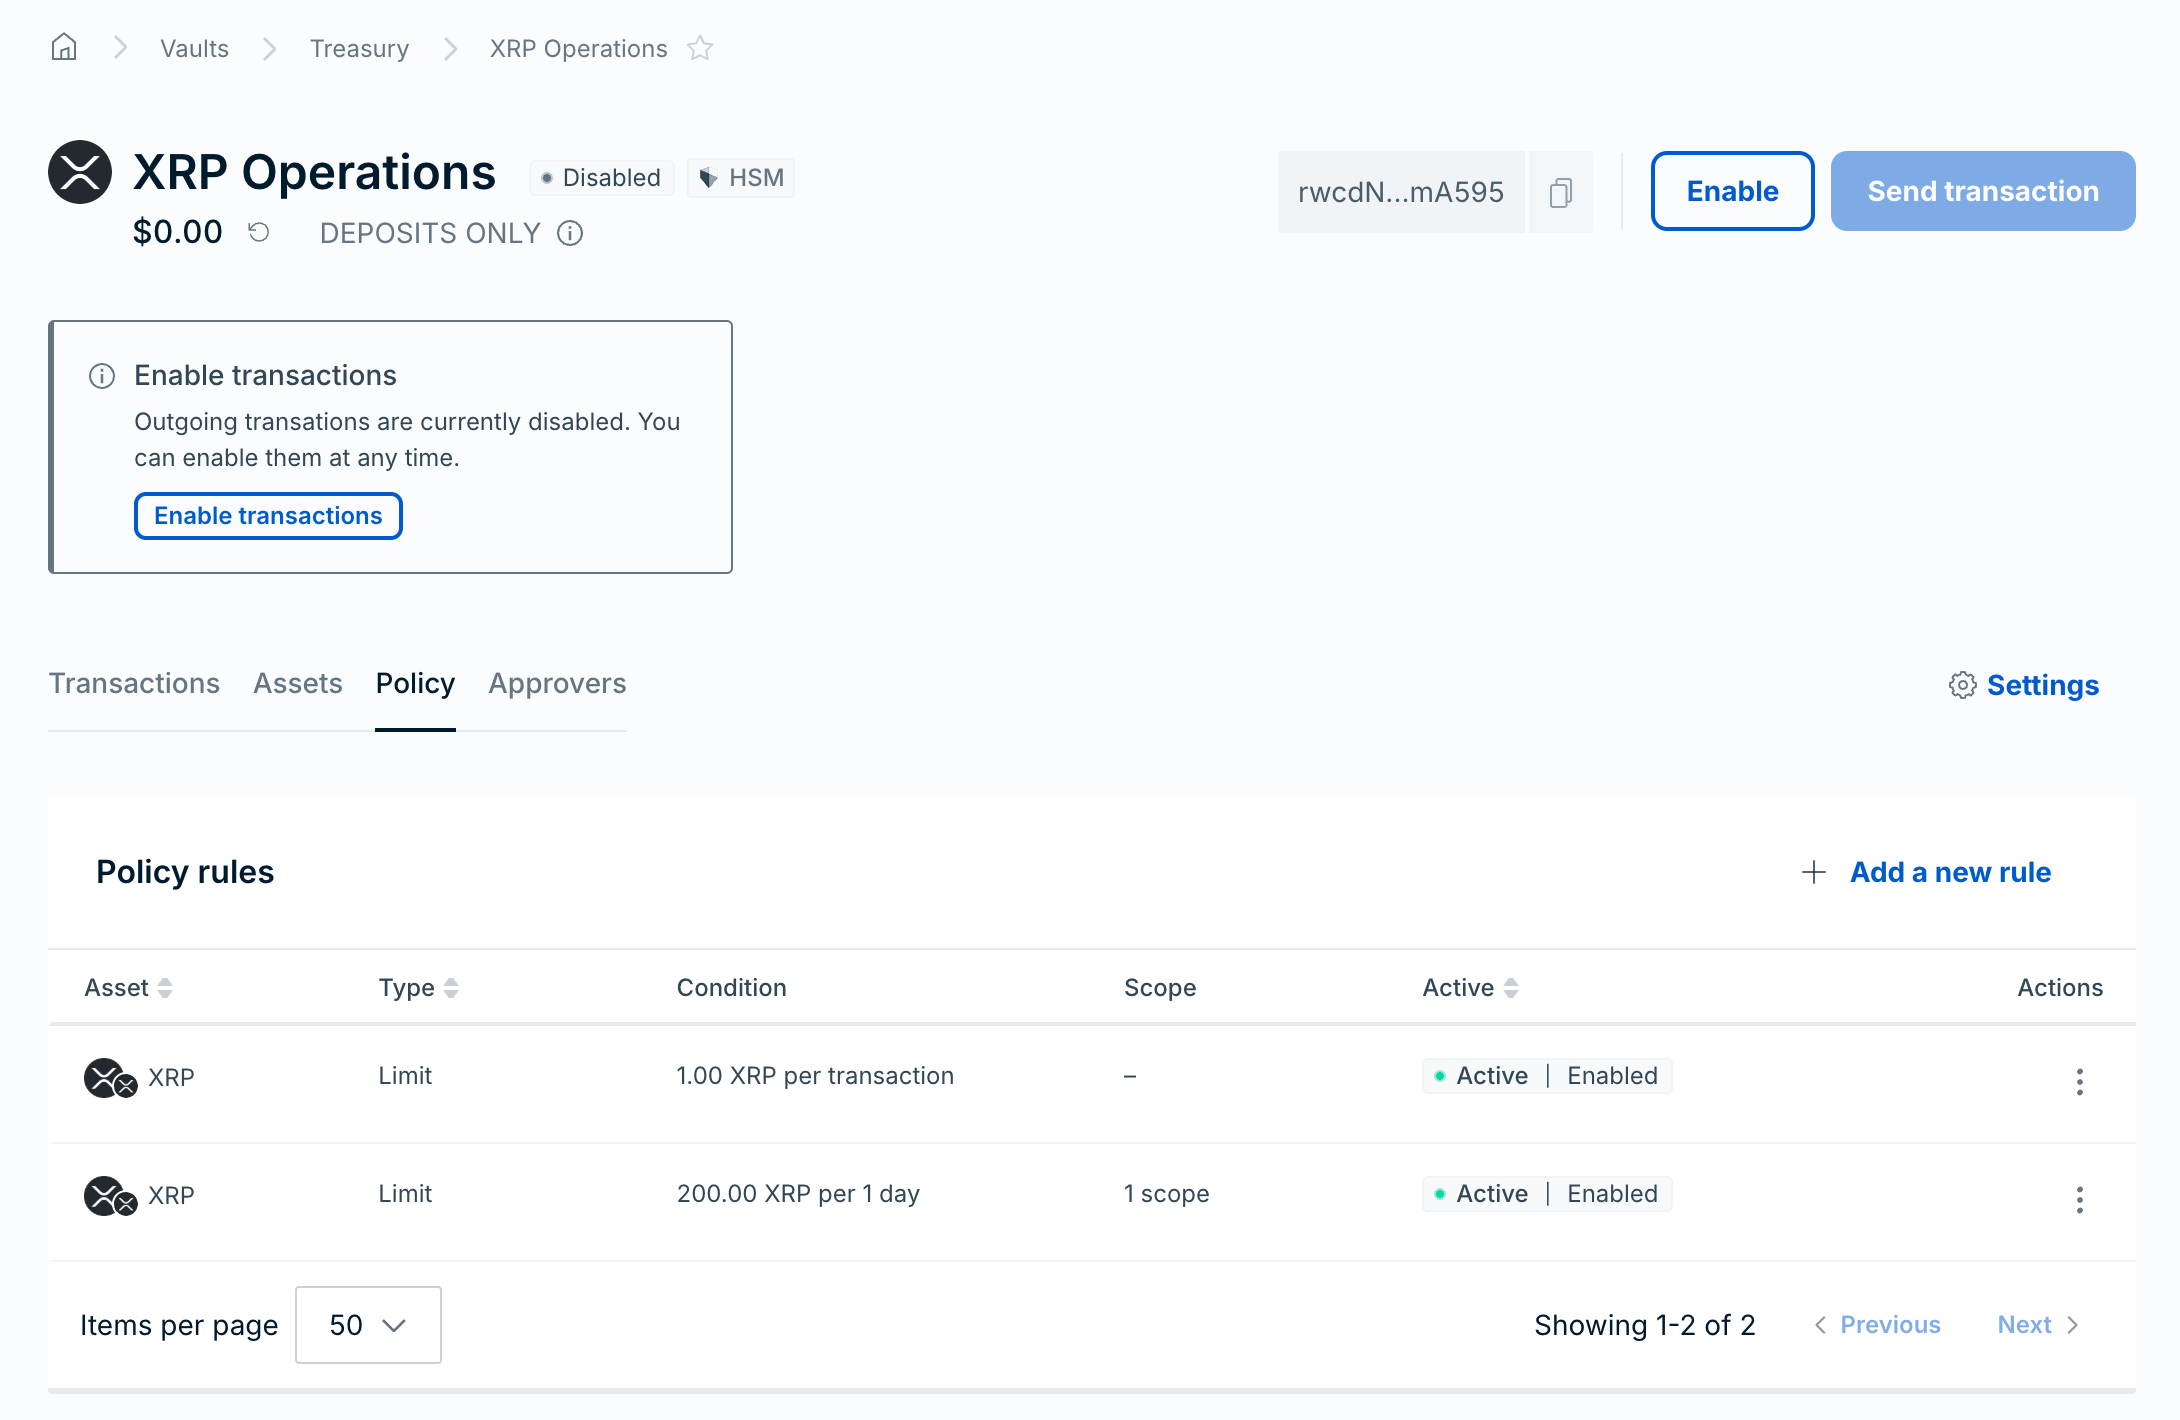Click the Disabled status badge

pyautogui.click(x=601, y=178)
